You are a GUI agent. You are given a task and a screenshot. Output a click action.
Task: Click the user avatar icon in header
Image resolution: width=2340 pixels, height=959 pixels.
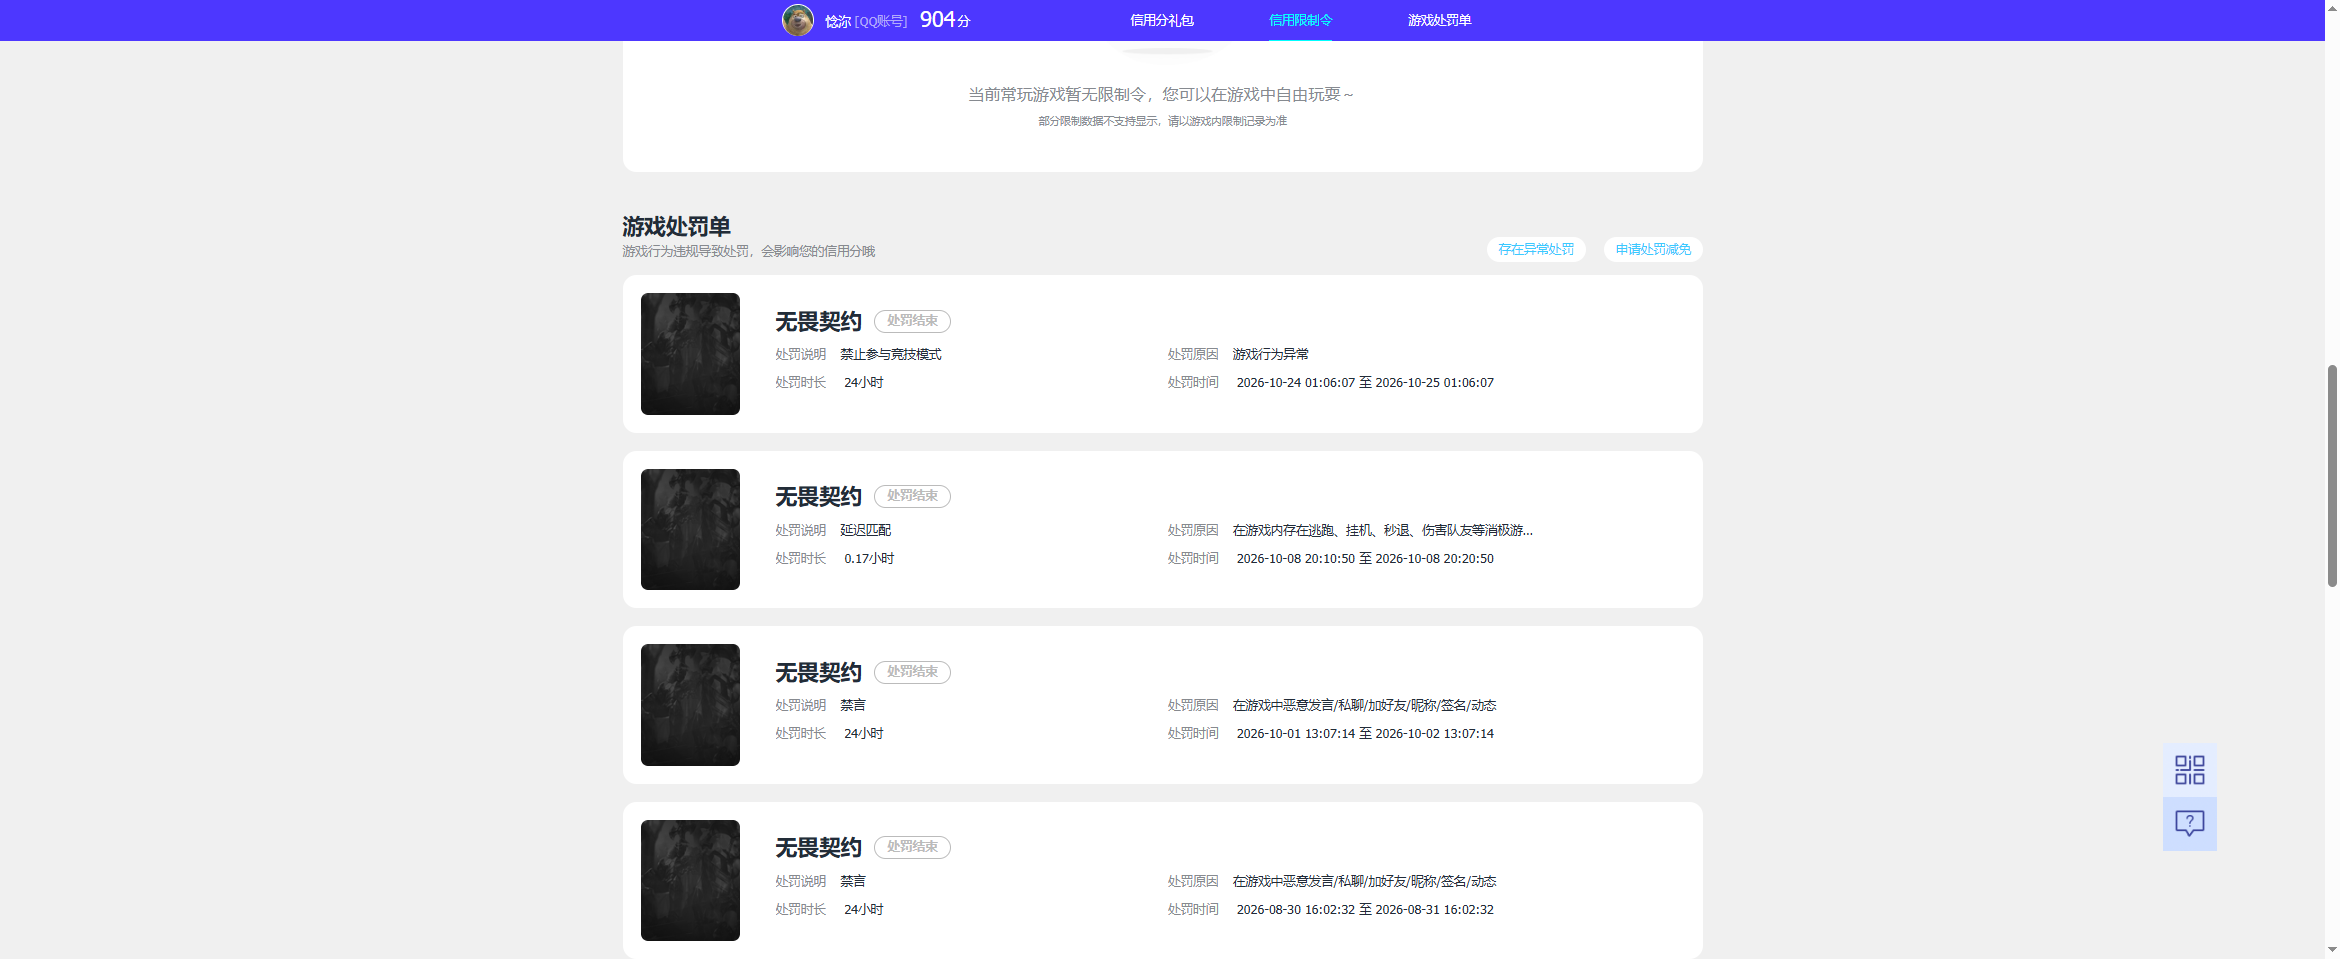797,20
